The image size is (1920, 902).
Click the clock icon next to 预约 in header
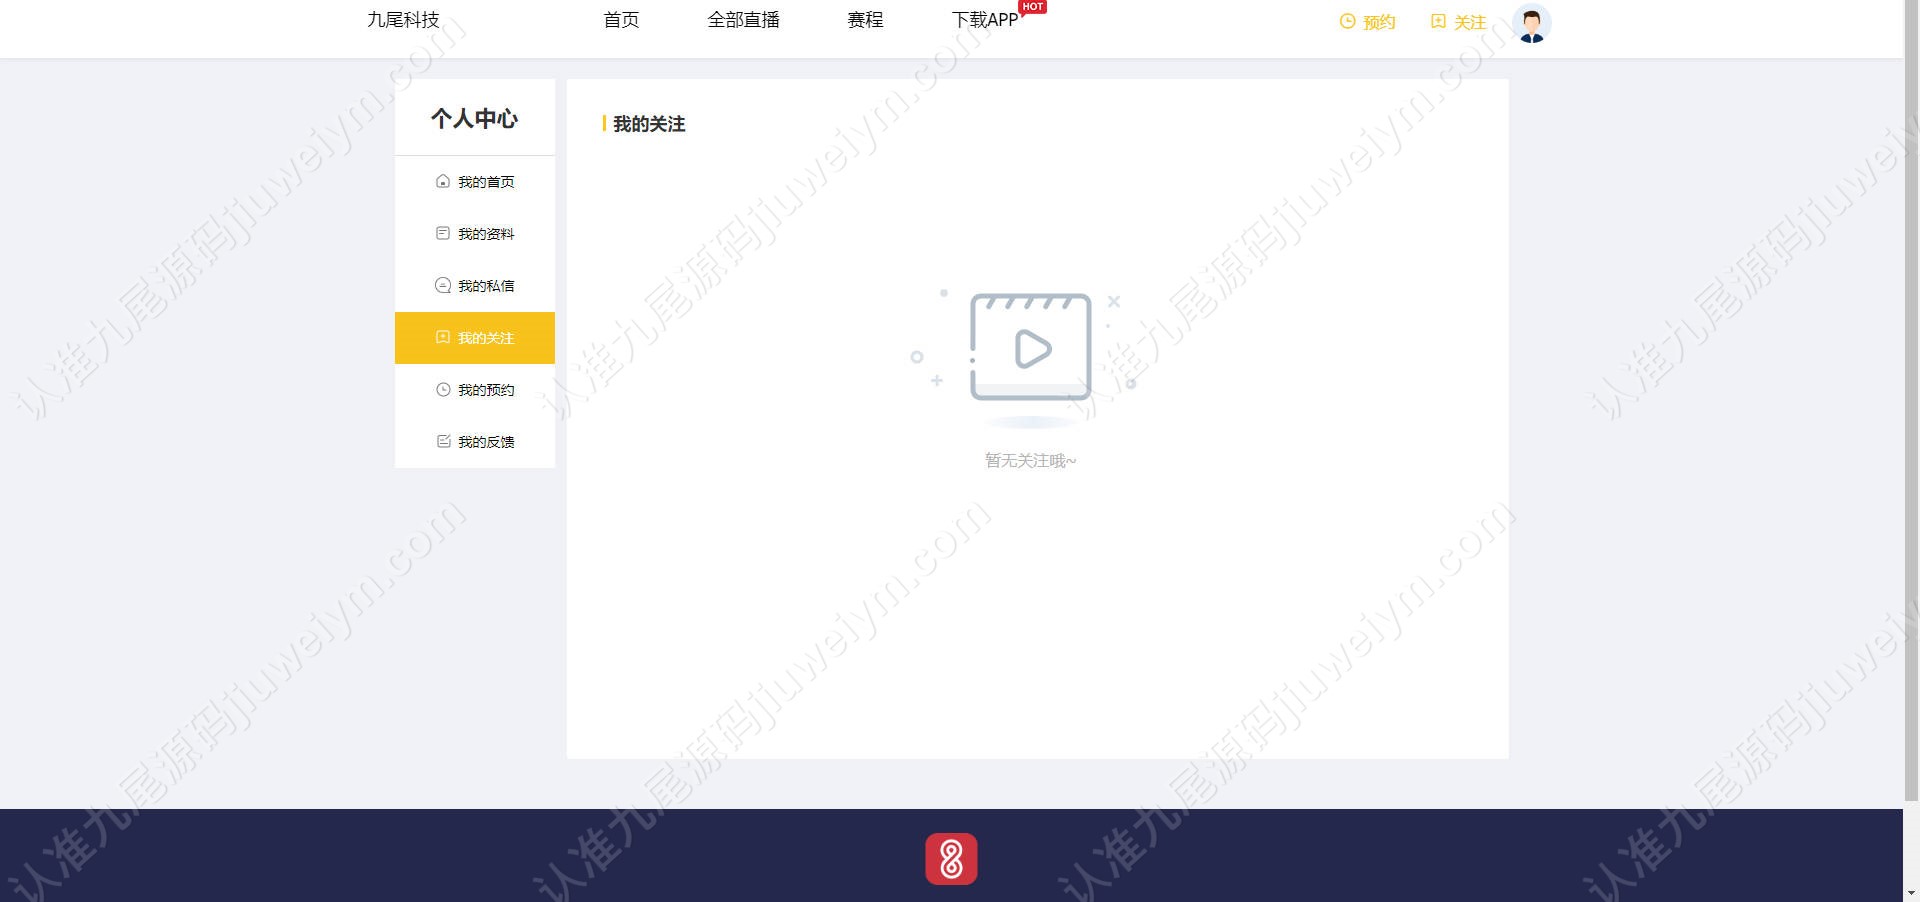[x=1347, y=21]
